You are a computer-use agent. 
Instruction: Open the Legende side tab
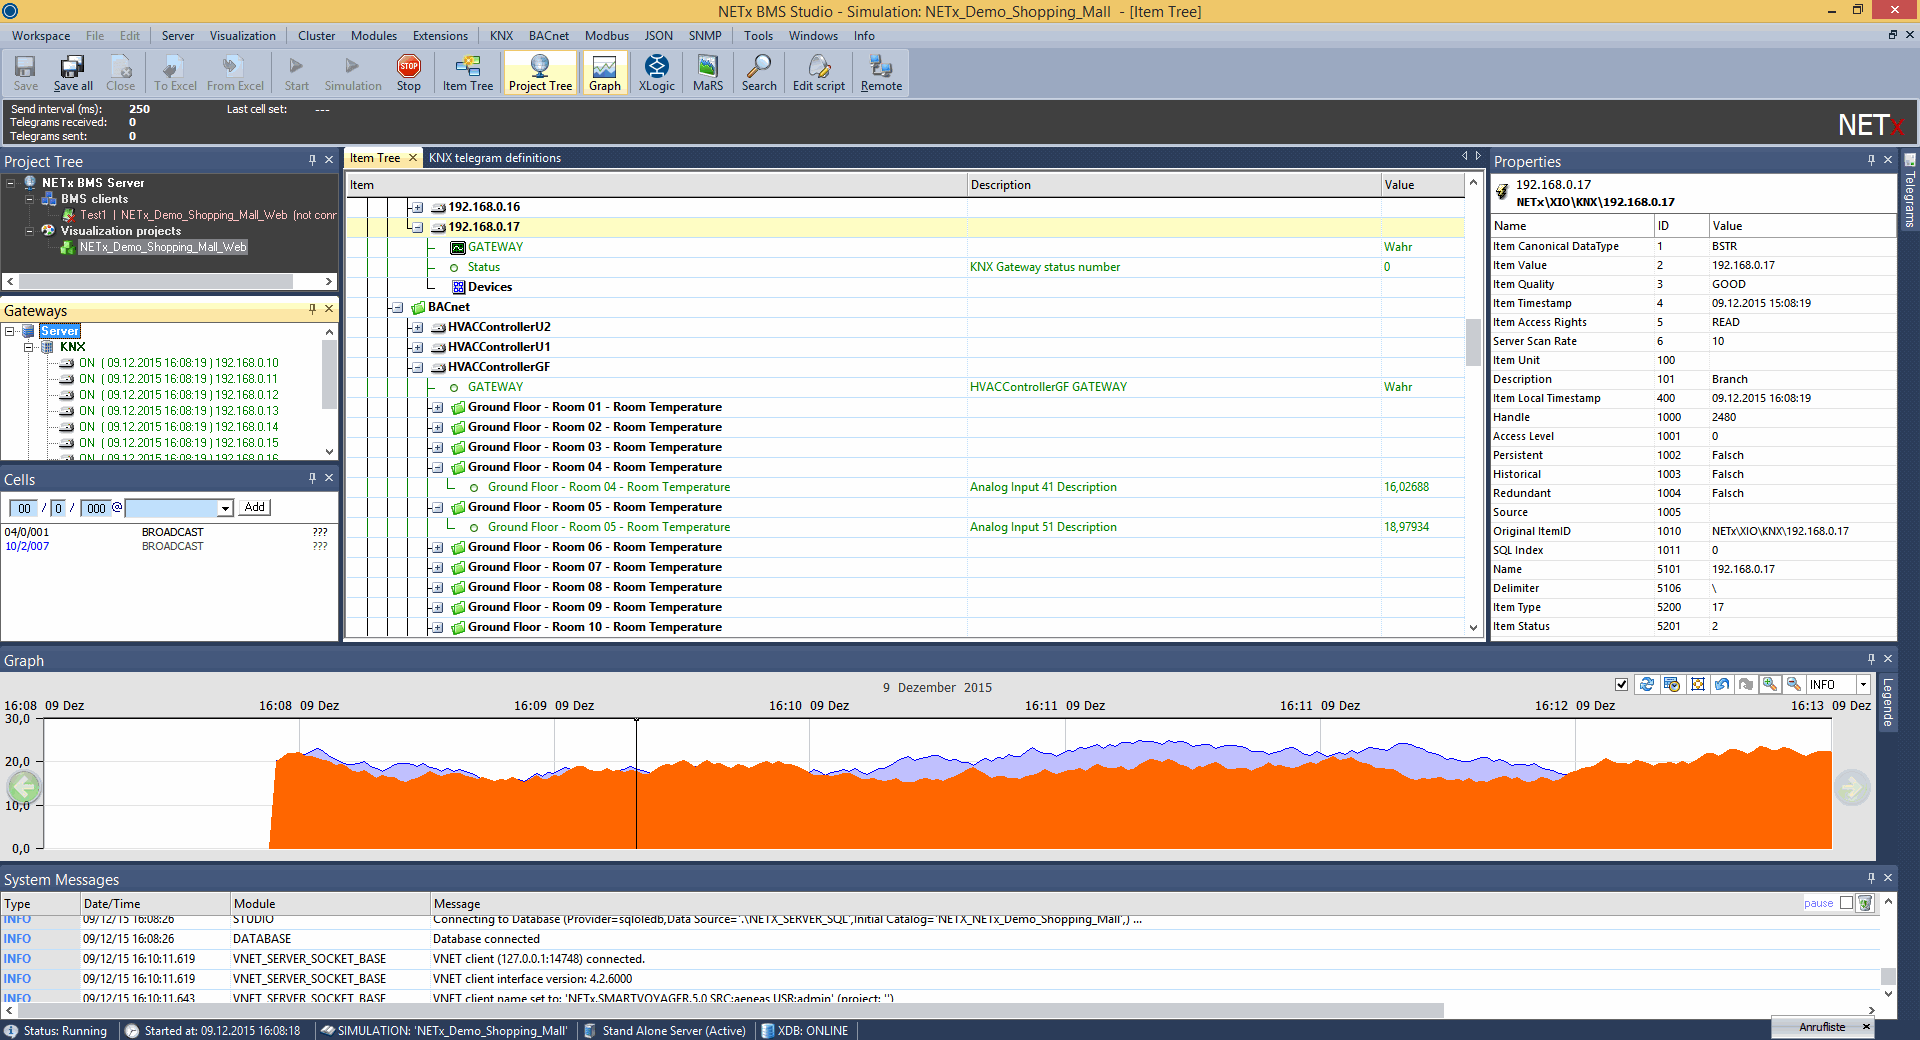[1888, 703]
